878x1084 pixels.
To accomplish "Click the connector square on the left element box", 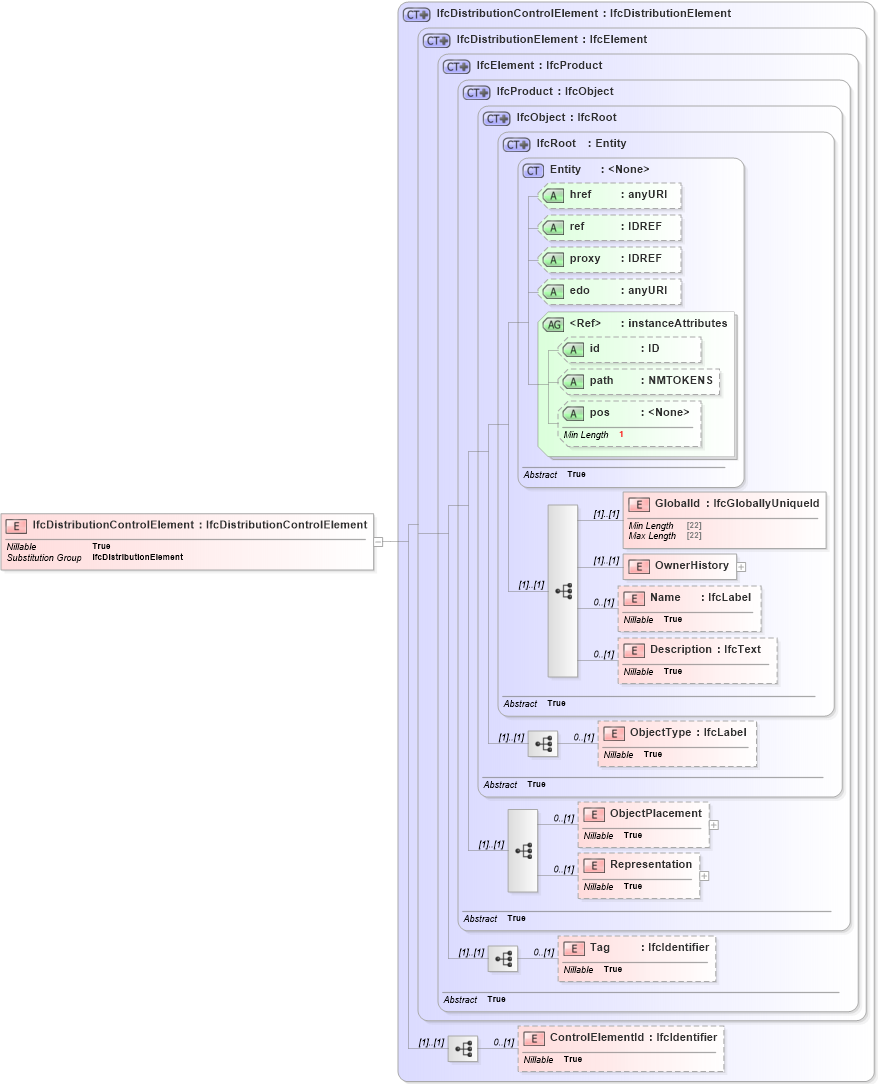I will click(377, 541).
